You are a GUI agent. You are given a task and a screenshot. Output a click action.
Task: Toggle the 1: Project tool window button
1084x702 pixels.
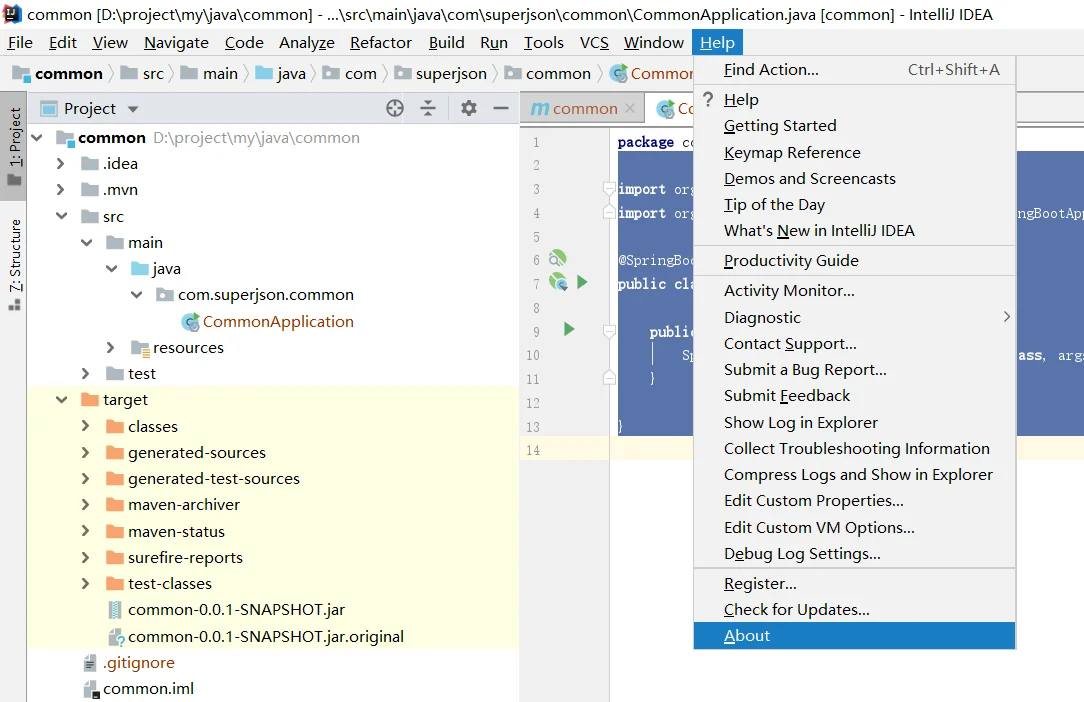15,146
